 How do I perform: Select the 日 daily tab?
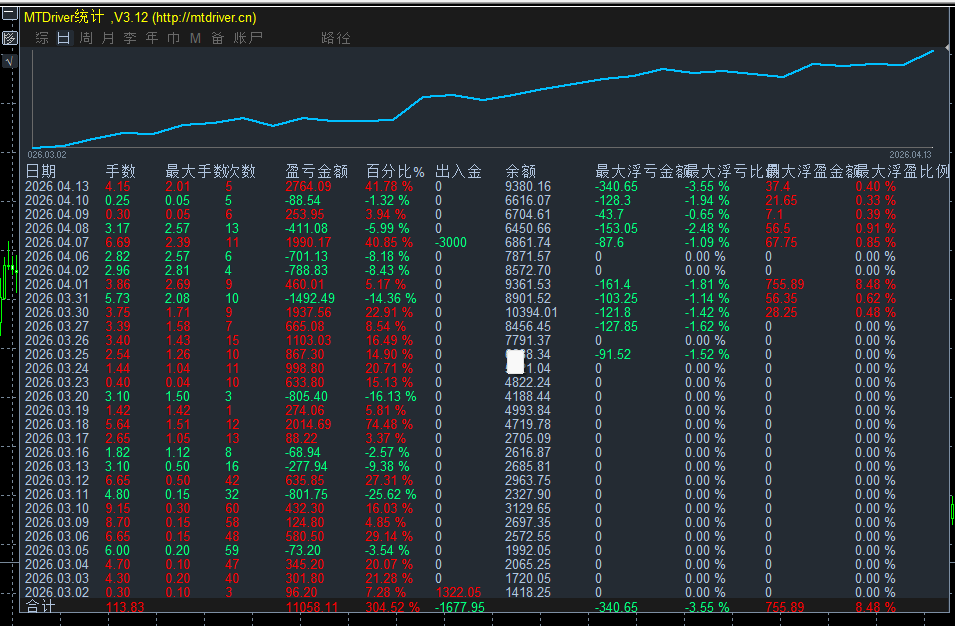click(x=64, y=38)
